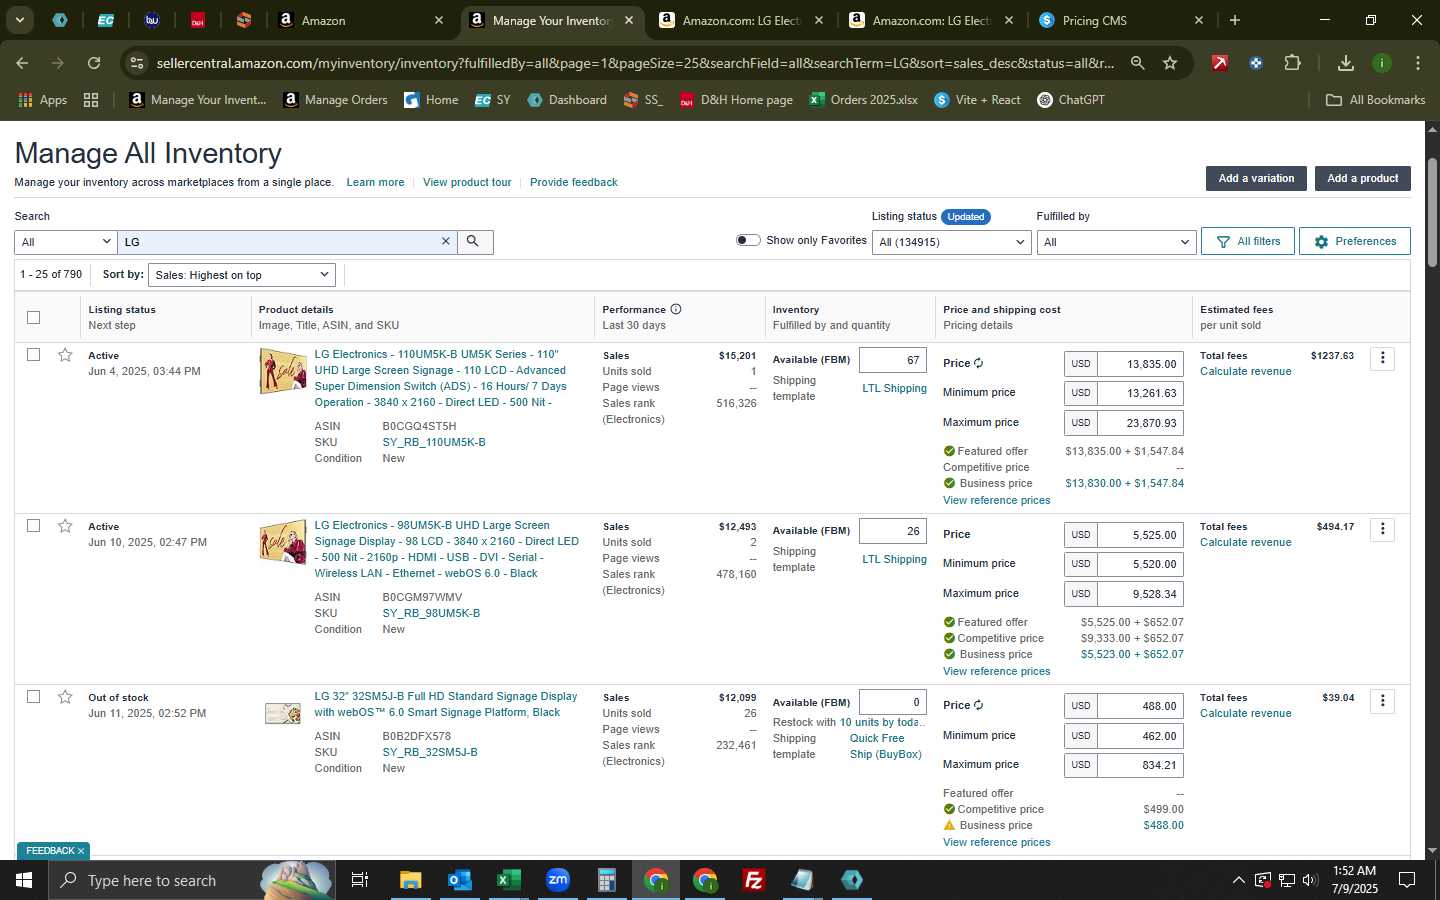Open File Explorer from the taskbar
Image resolution: width=1440 pixels, height=900 pixels.
[410, 880]
